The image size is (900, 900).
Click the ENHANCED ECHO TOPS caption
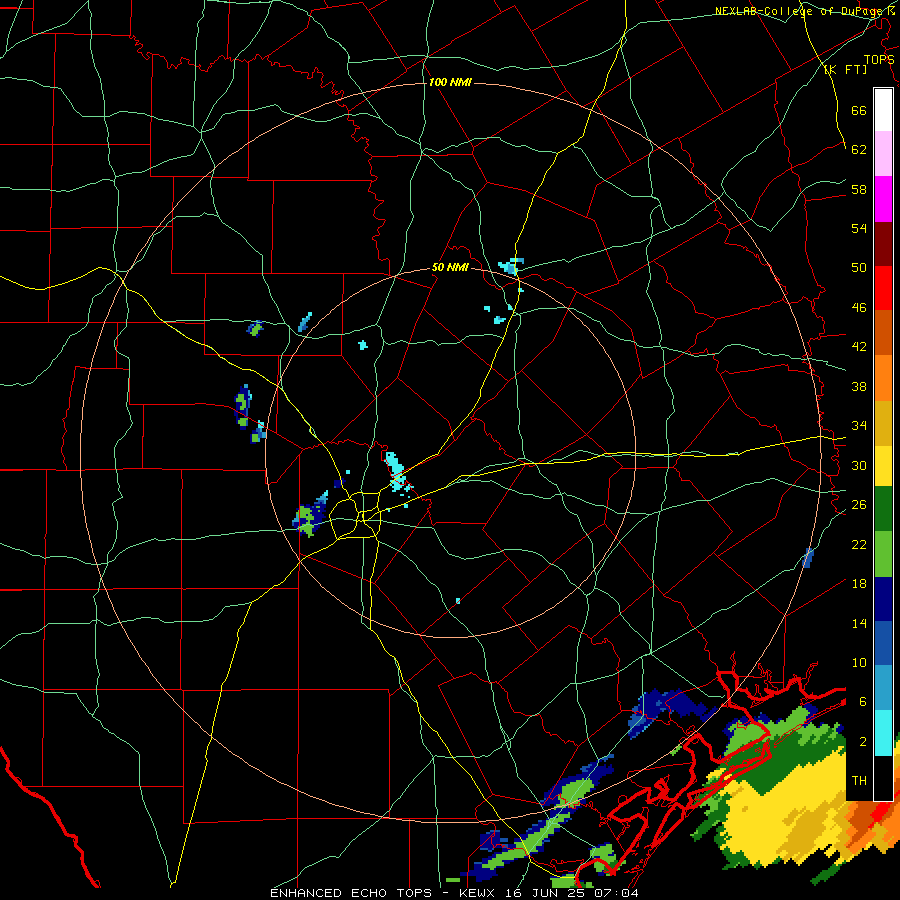tap(354, 893)
